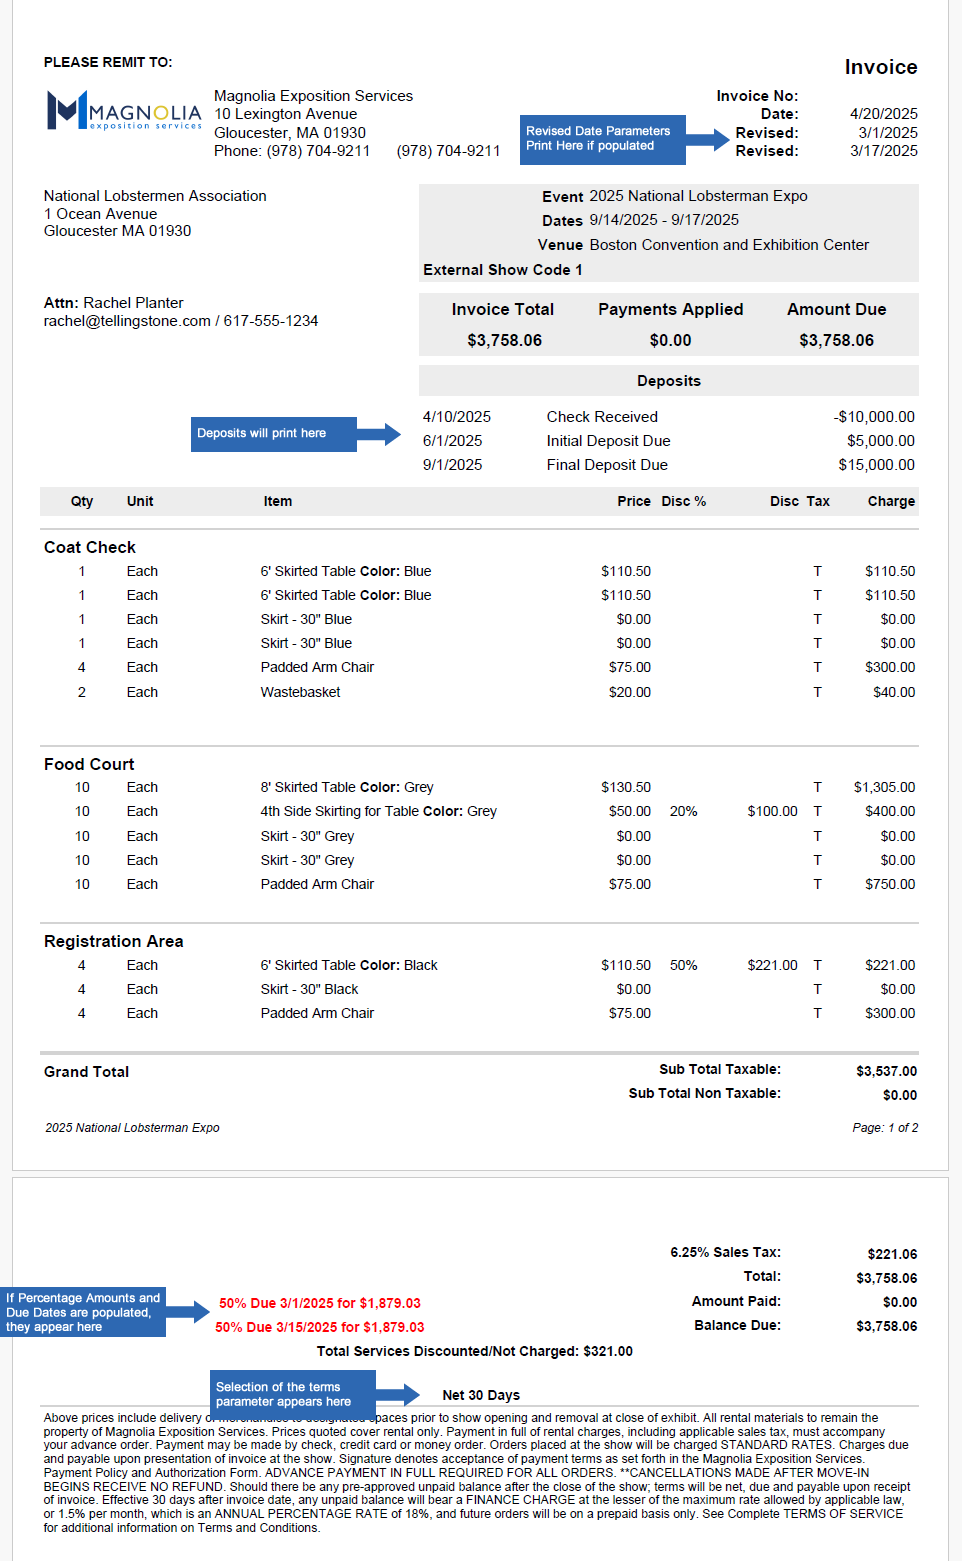This screenshot has width=962, height=1561.
Task: Click the blue arrow pointing to the Revised dates
Action: [x=708, y=140]
